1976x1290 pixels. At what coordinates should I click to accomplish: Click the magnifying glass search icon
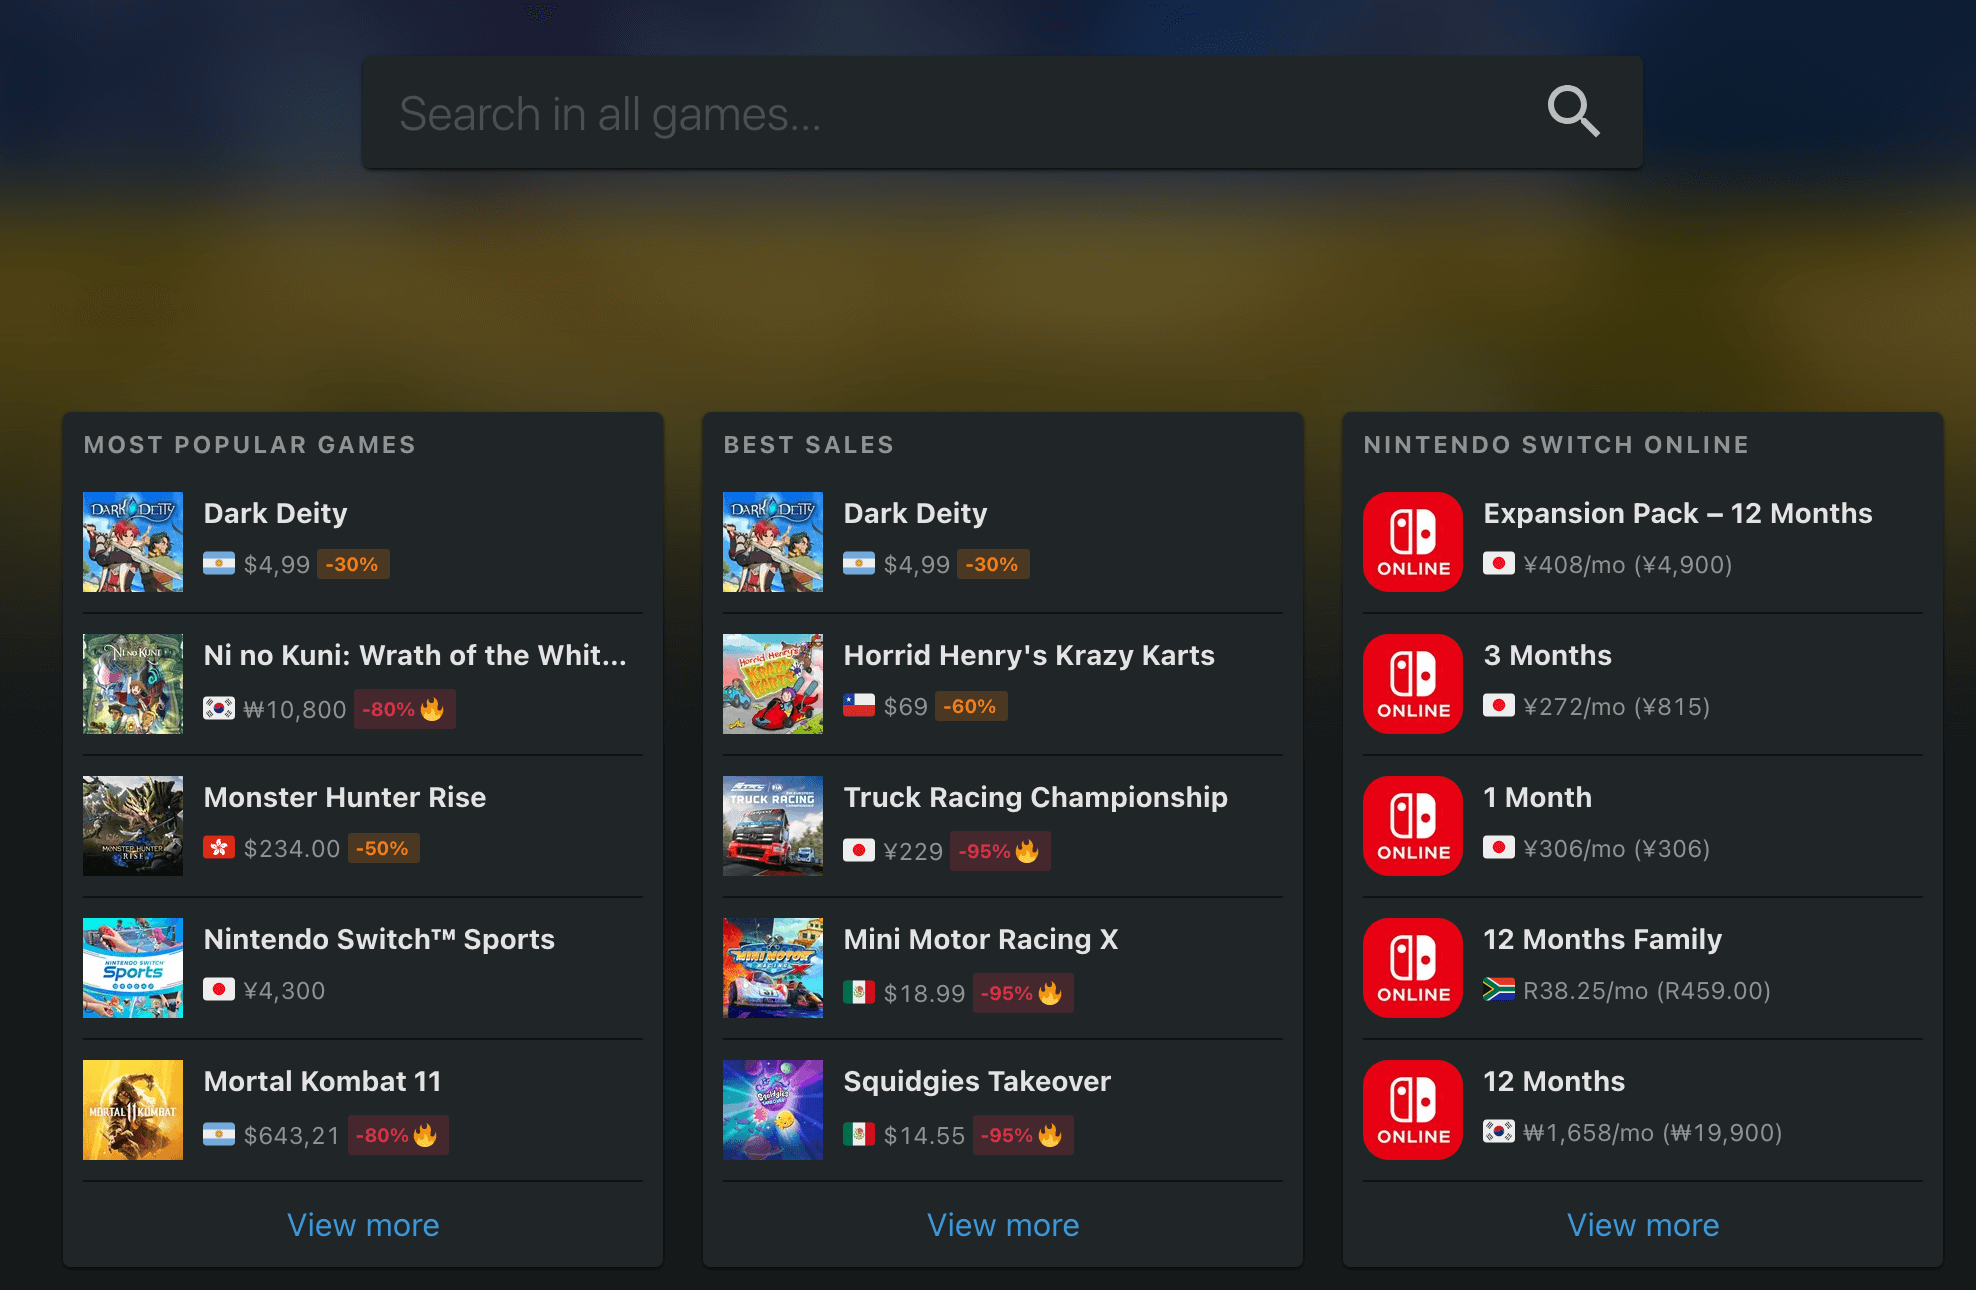tap(1573, 111)
